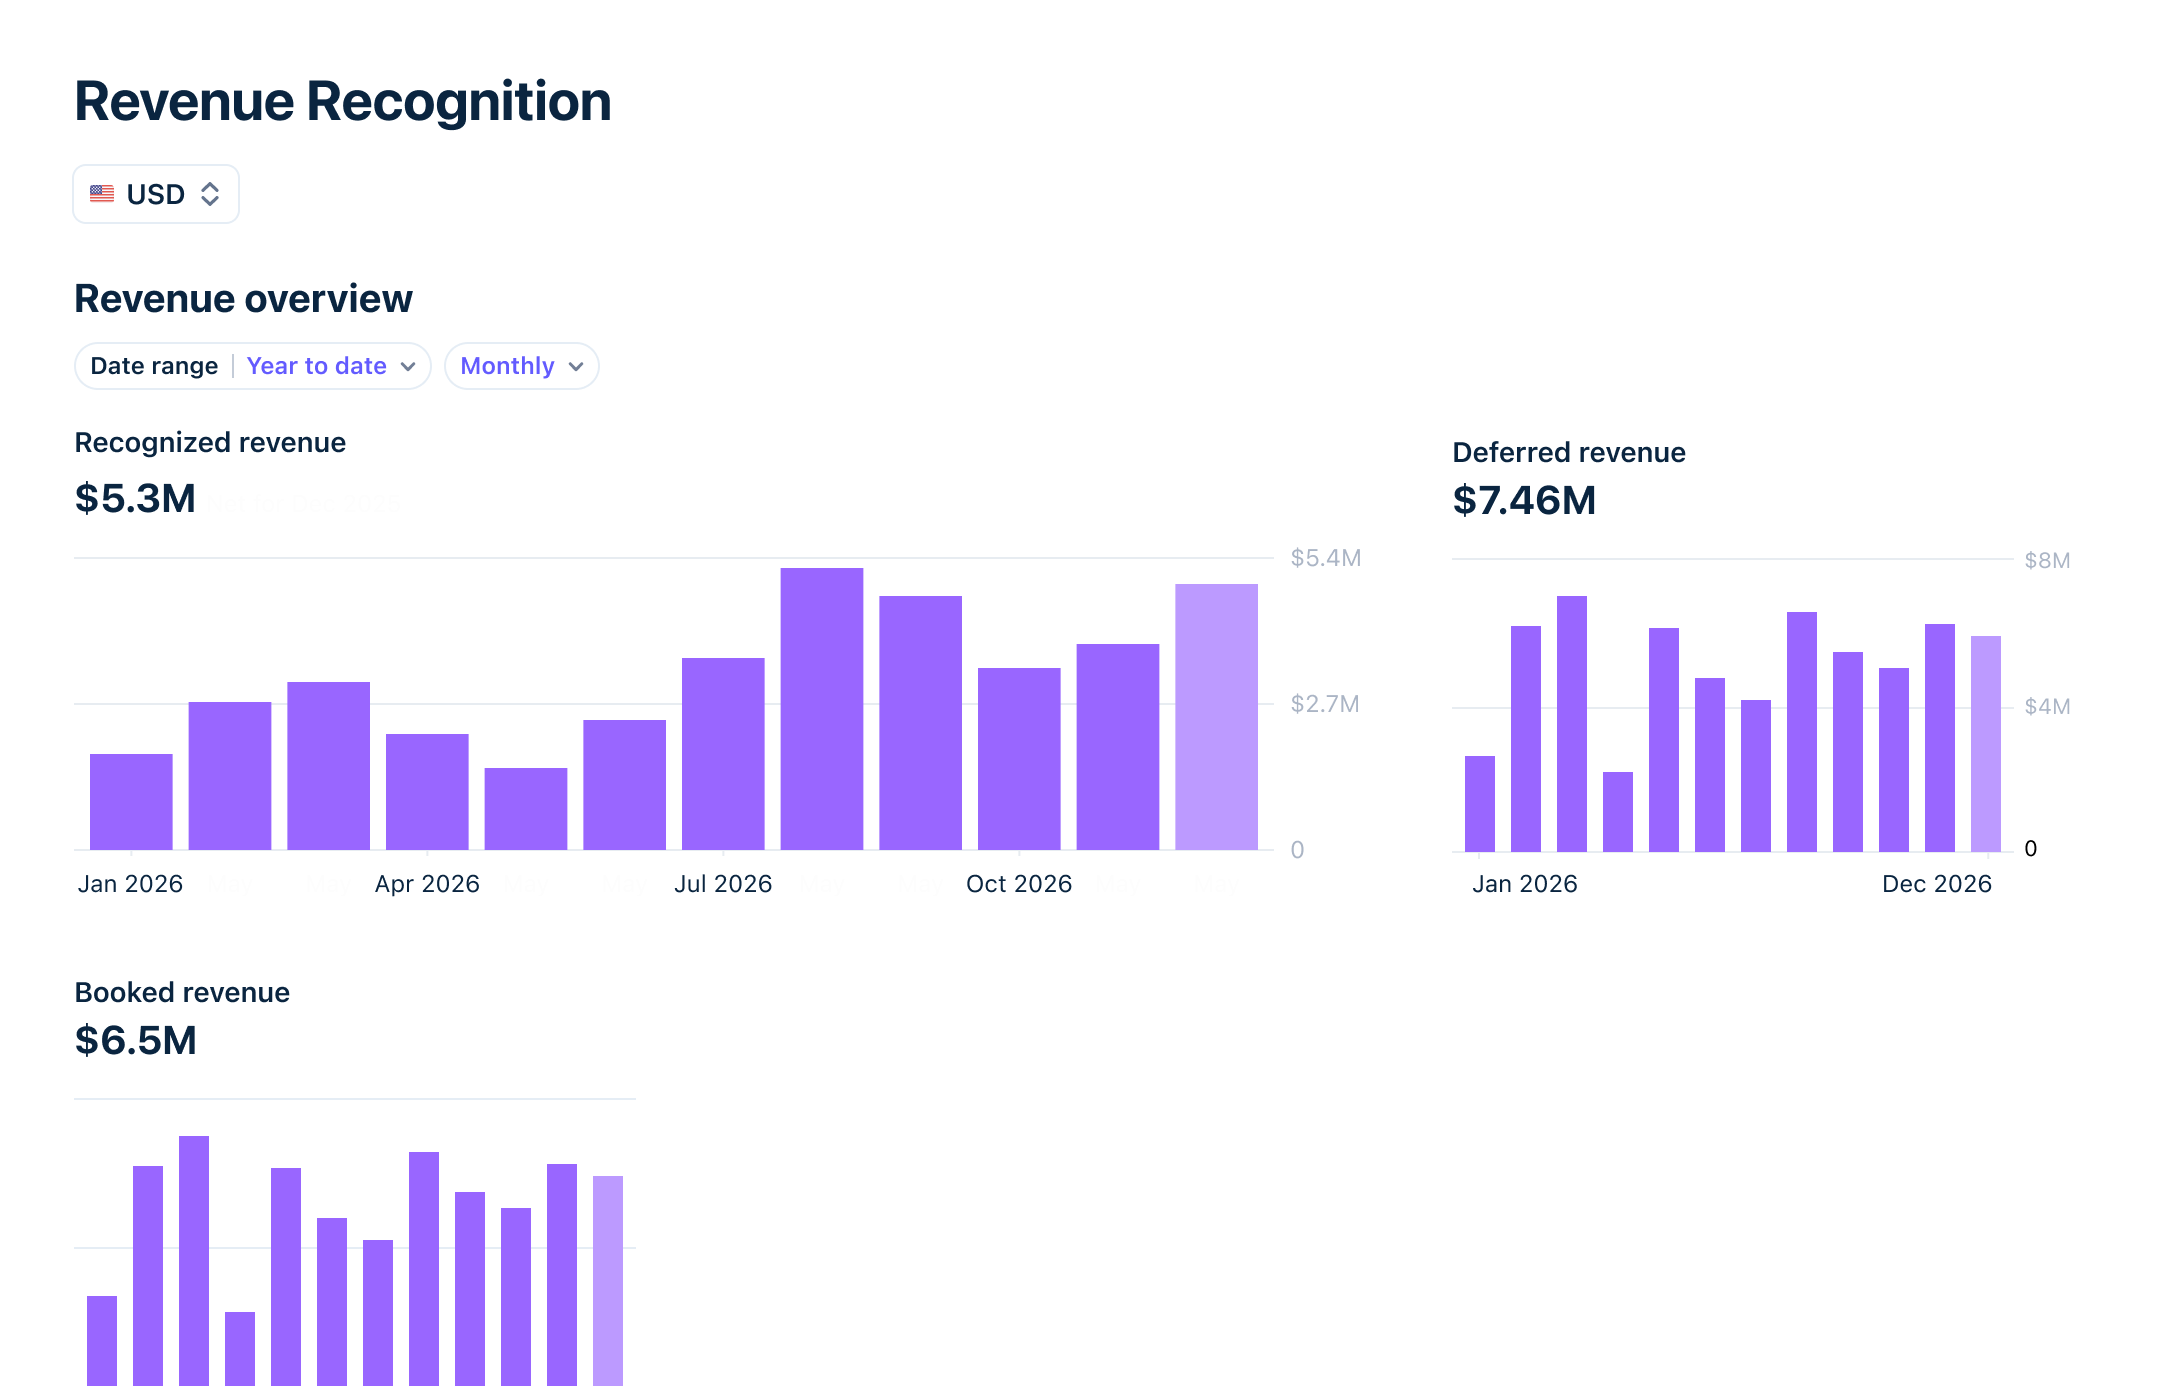The image size is (2160, 1386).
Task: Click the Date range label
Action: pos(154,366)
